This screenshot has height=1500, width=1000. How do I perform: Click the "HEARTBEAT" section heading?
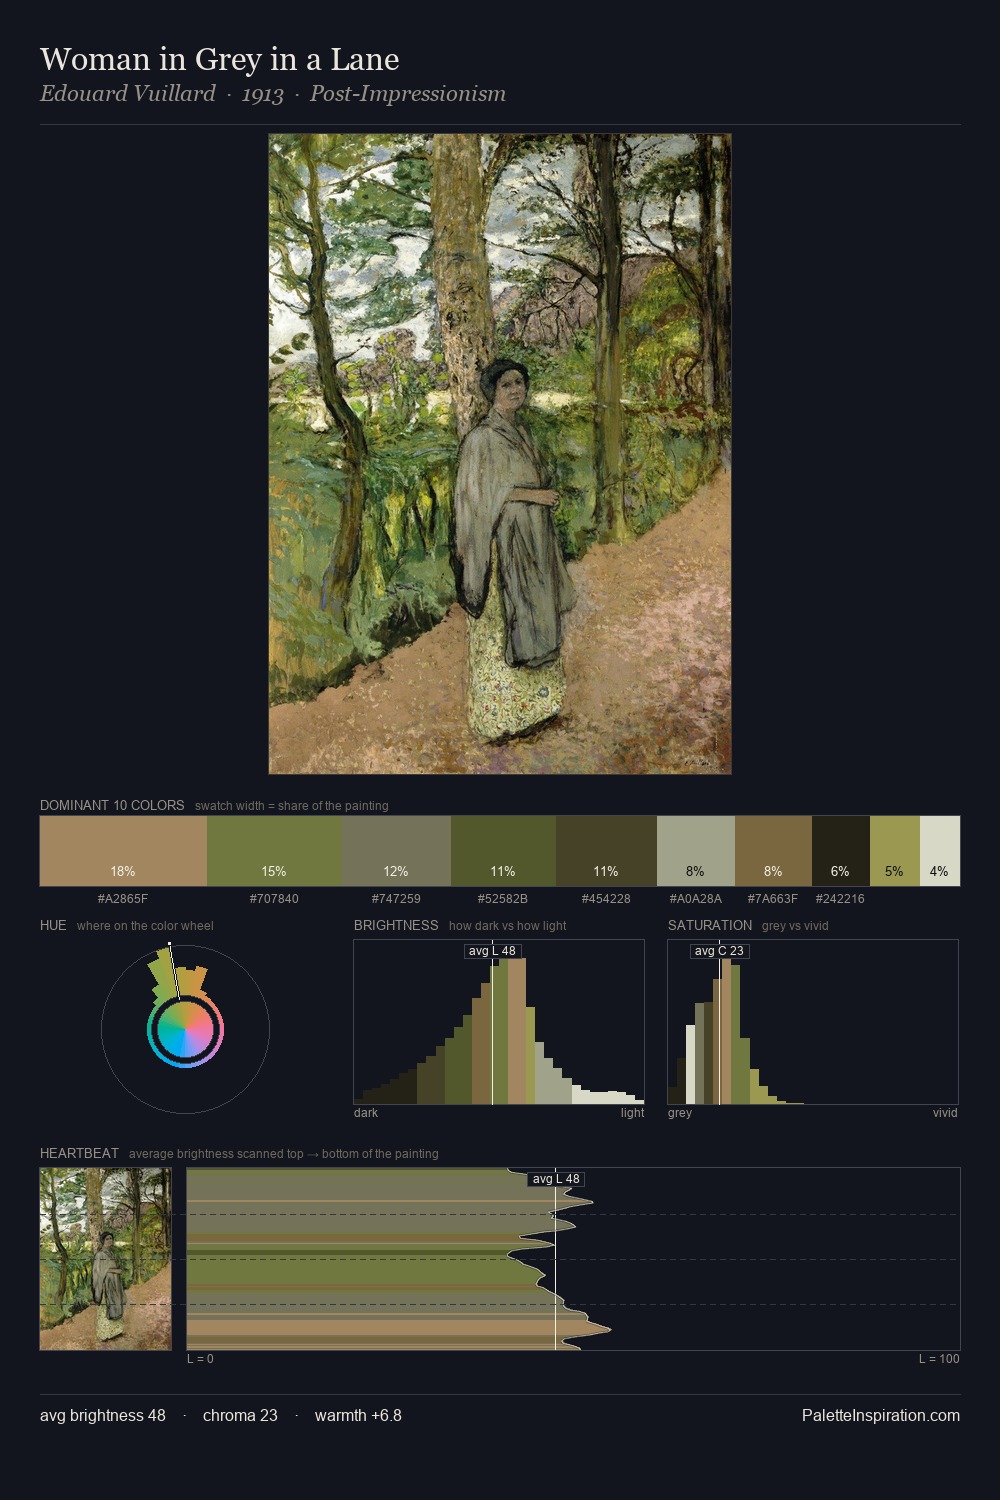79,1153
